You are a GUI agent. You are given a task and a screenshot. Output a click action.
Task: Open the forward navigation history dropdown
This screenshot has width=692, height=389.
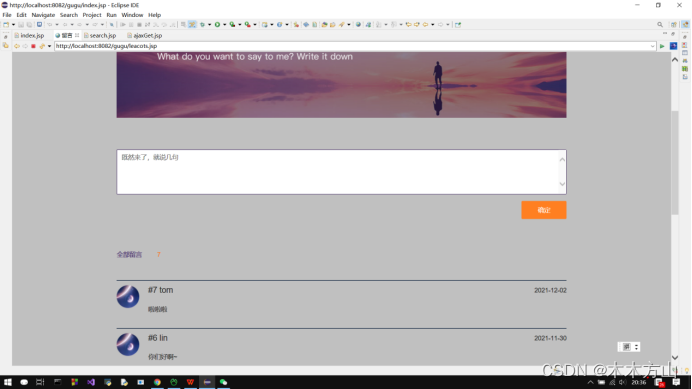point(448,25)
